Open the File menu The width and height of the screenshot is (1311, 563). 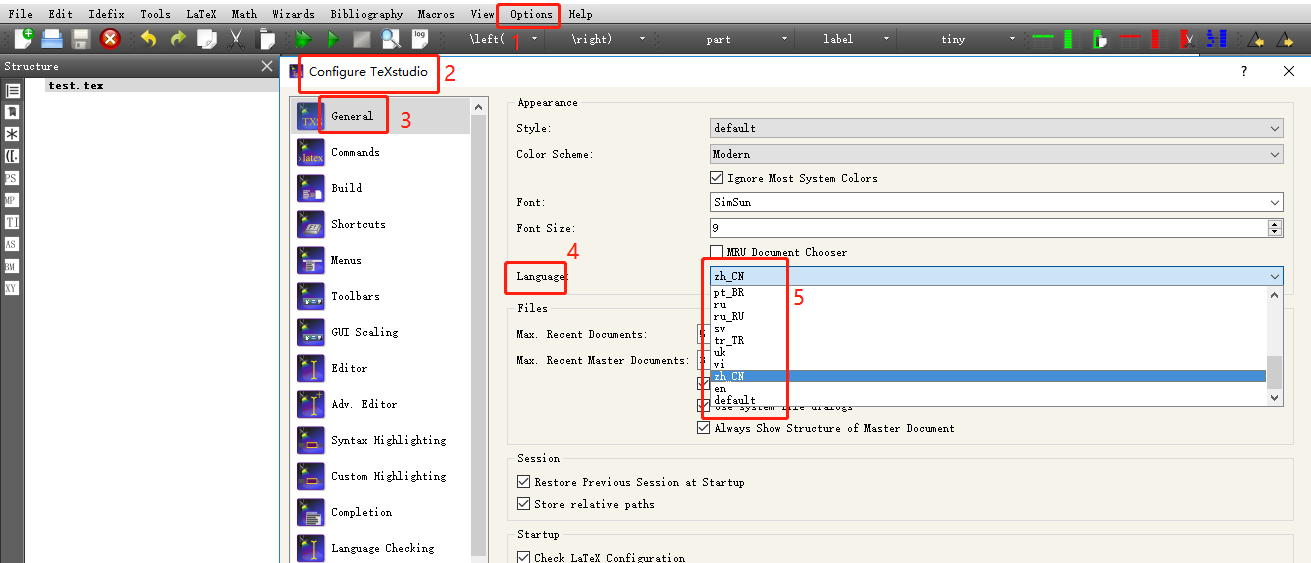pyautogui.click(x=20, y=14)
